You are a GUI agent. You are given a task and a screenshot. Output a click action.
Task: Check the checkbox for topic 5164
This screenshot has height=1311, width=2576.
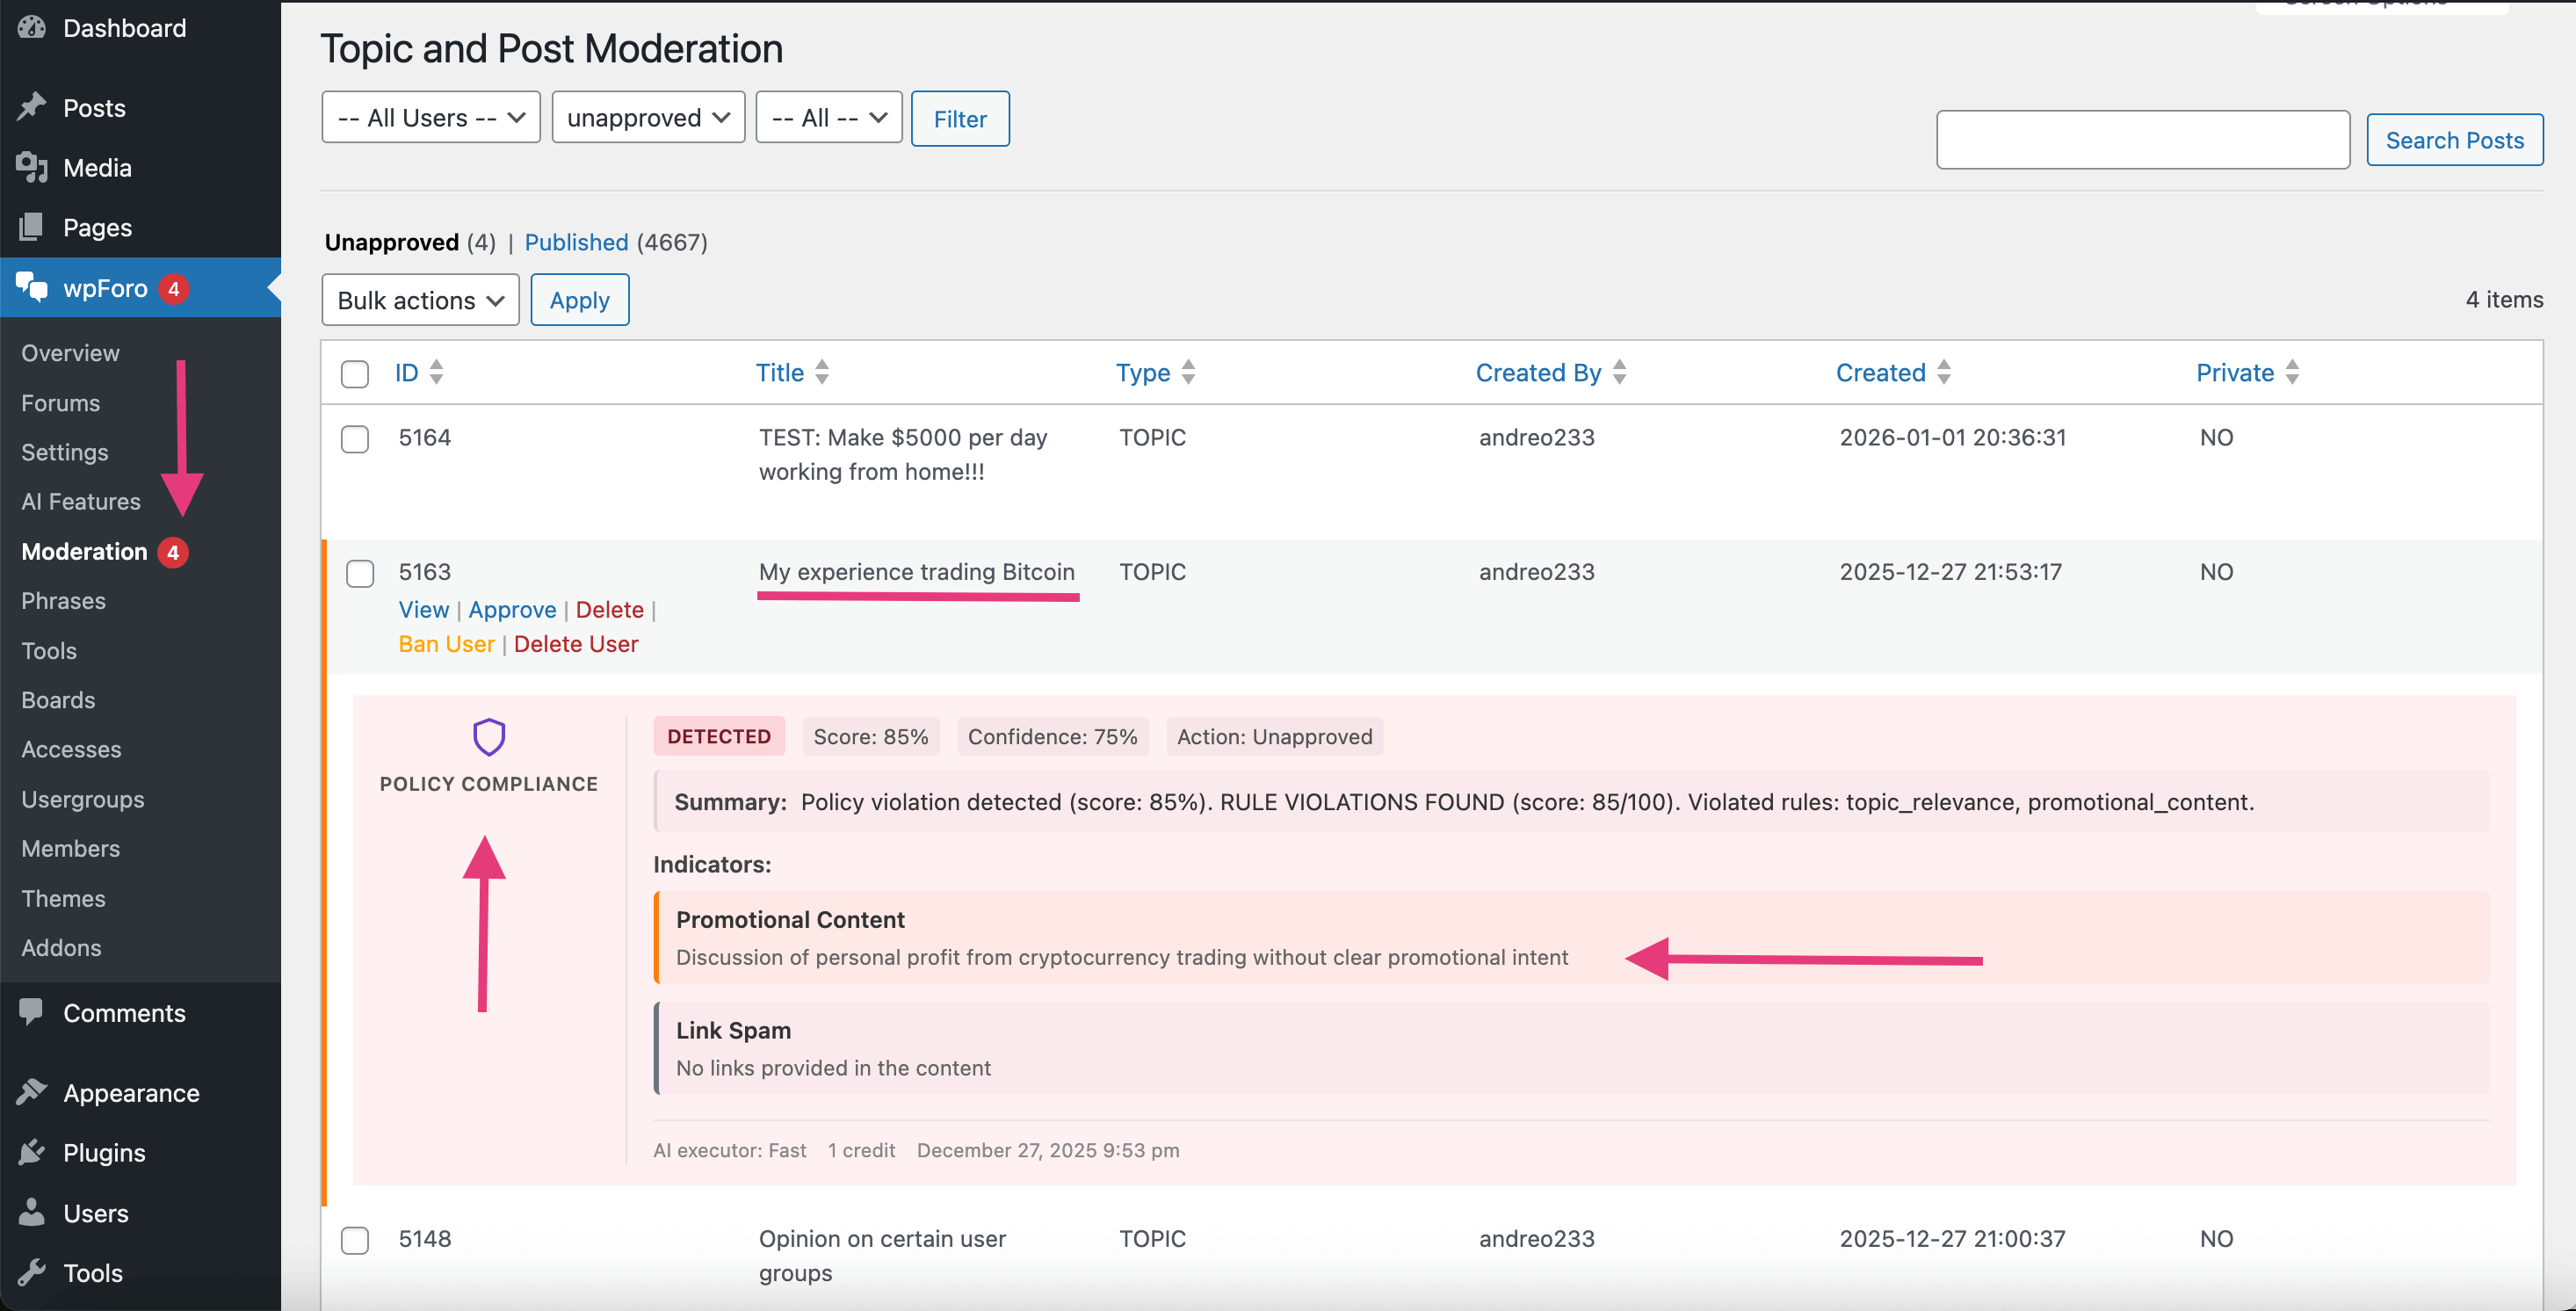(355, 439)
